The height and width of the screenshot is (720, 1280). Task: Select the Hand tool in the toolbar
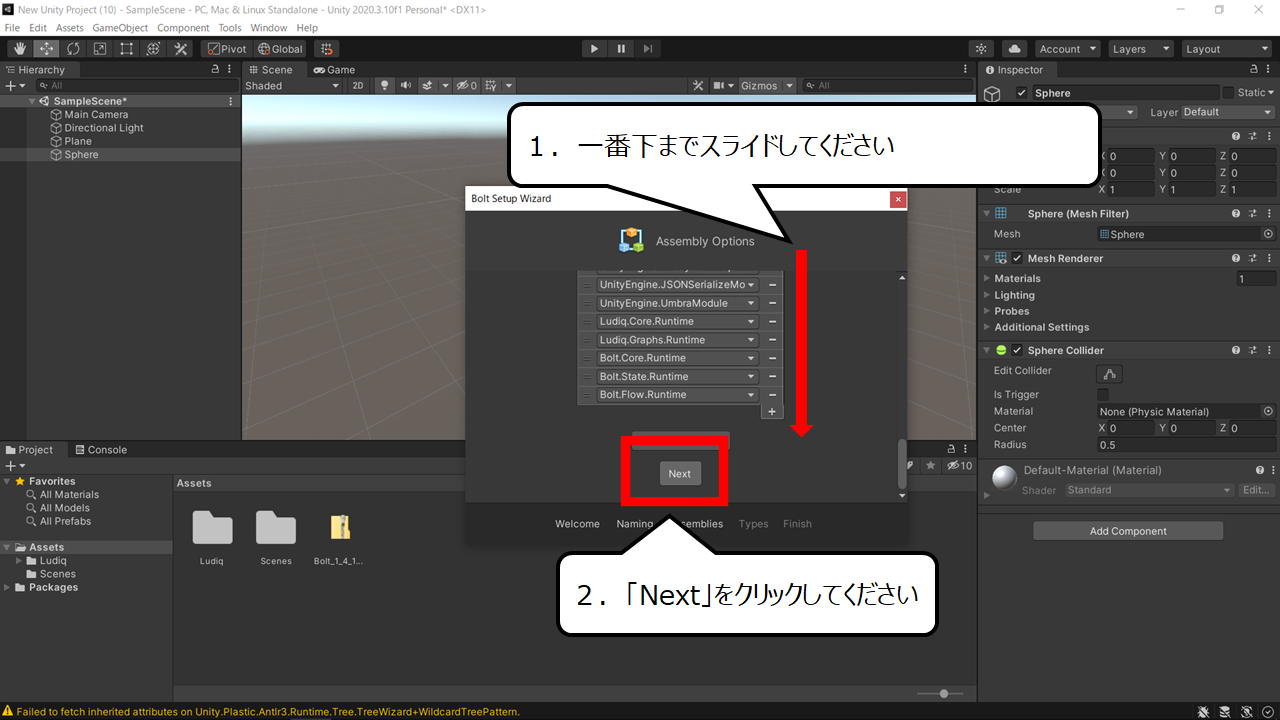19,48
